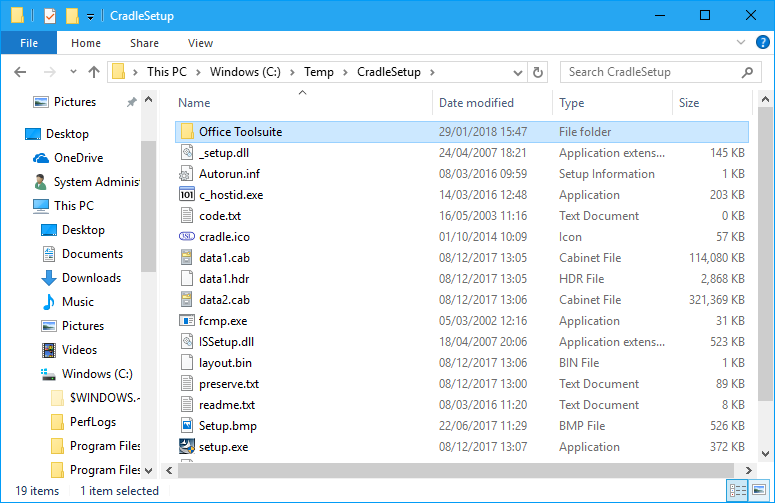Open the Help question mark icon

pos(763,42)
